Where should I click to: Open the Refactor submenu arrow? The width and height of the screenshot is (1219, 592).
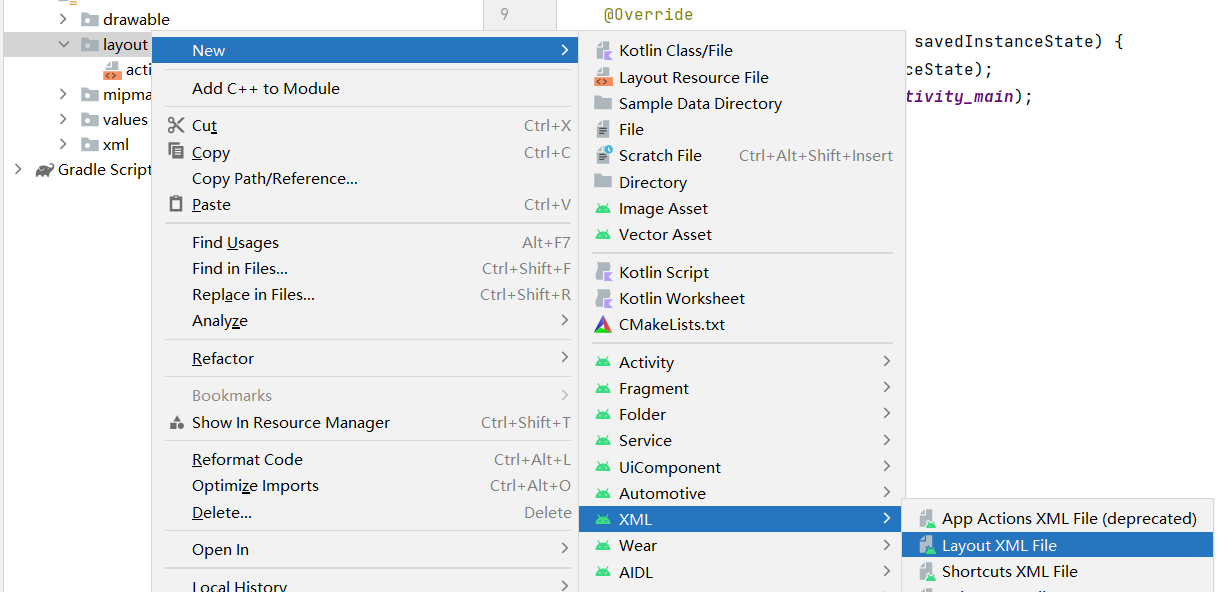point(565,358)
